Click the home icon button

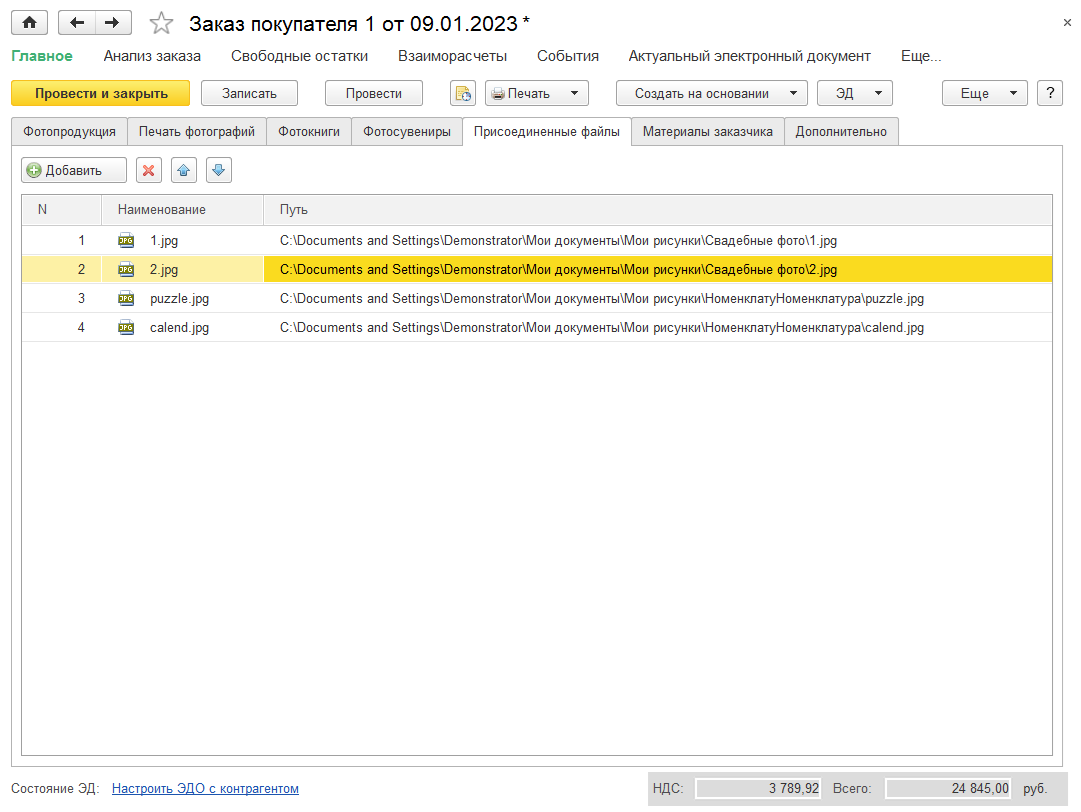(x=29, y=23)
